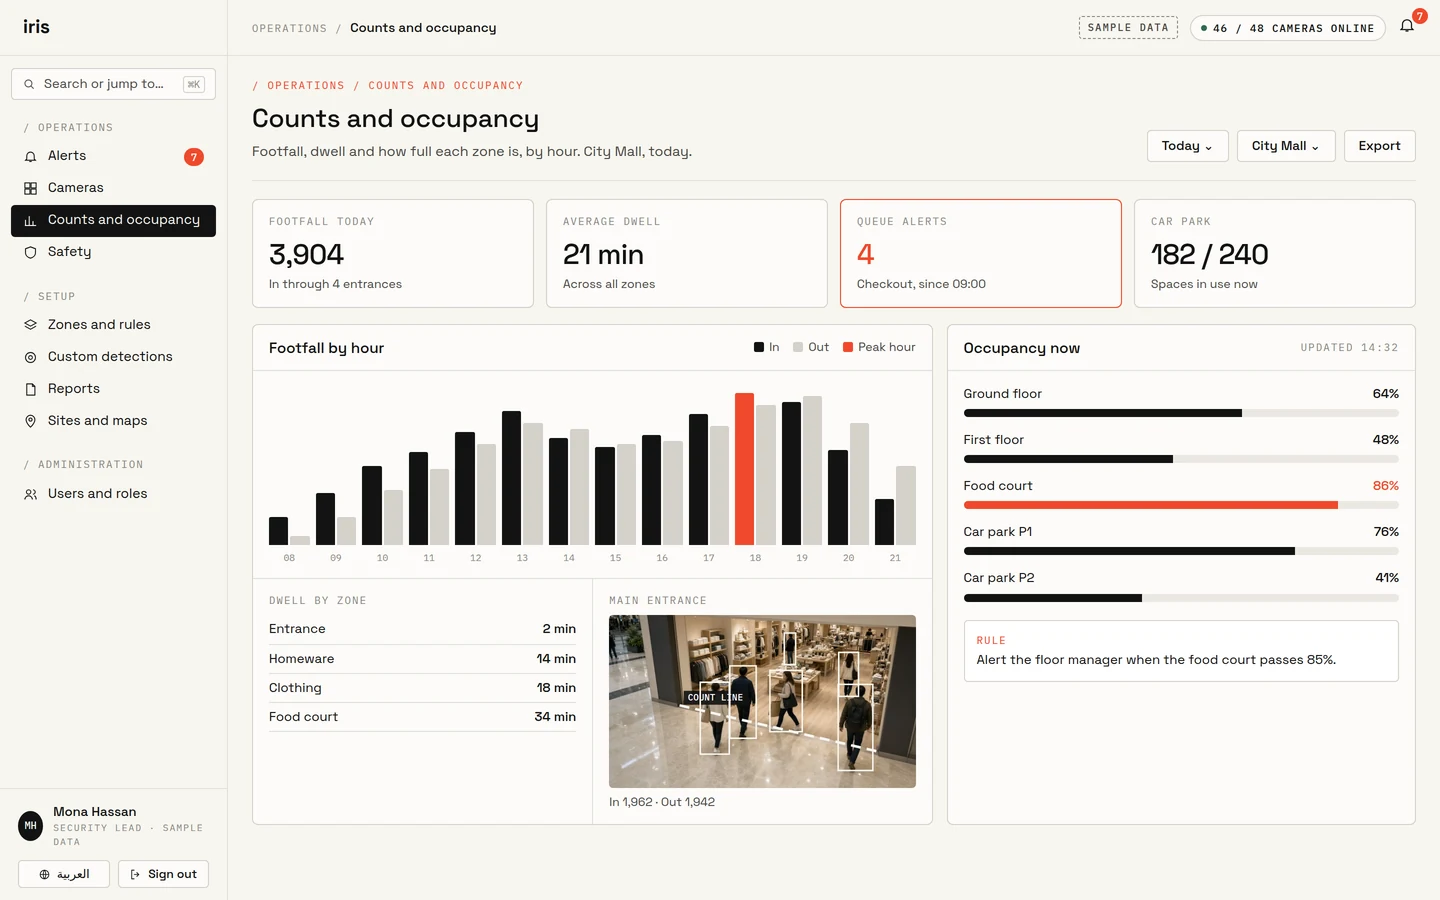Click the Footfall Today 3,904 card
Image resolution: width=1440 pixels, height=900 pixels.
[393, 253]
